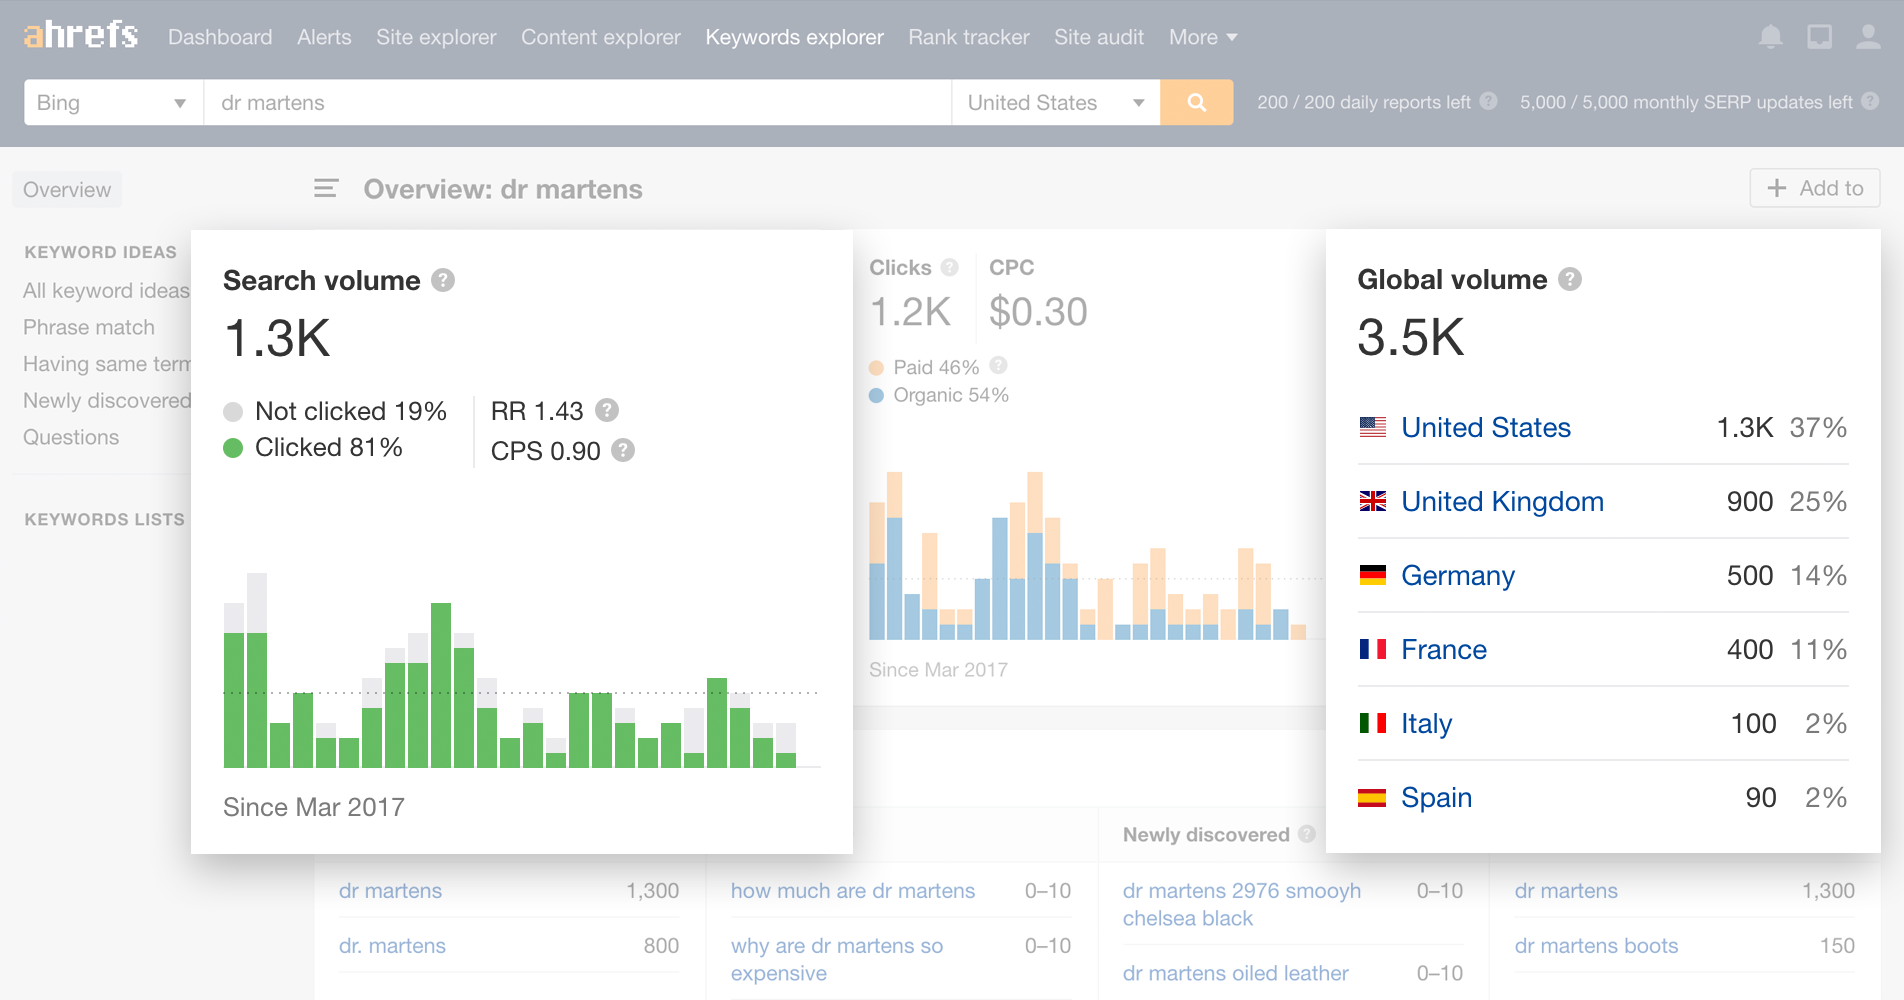The height and width of the screenshot is (1000, 1904).
Task: Open 'dr. martens' keyword link
Action: (392, 945)
